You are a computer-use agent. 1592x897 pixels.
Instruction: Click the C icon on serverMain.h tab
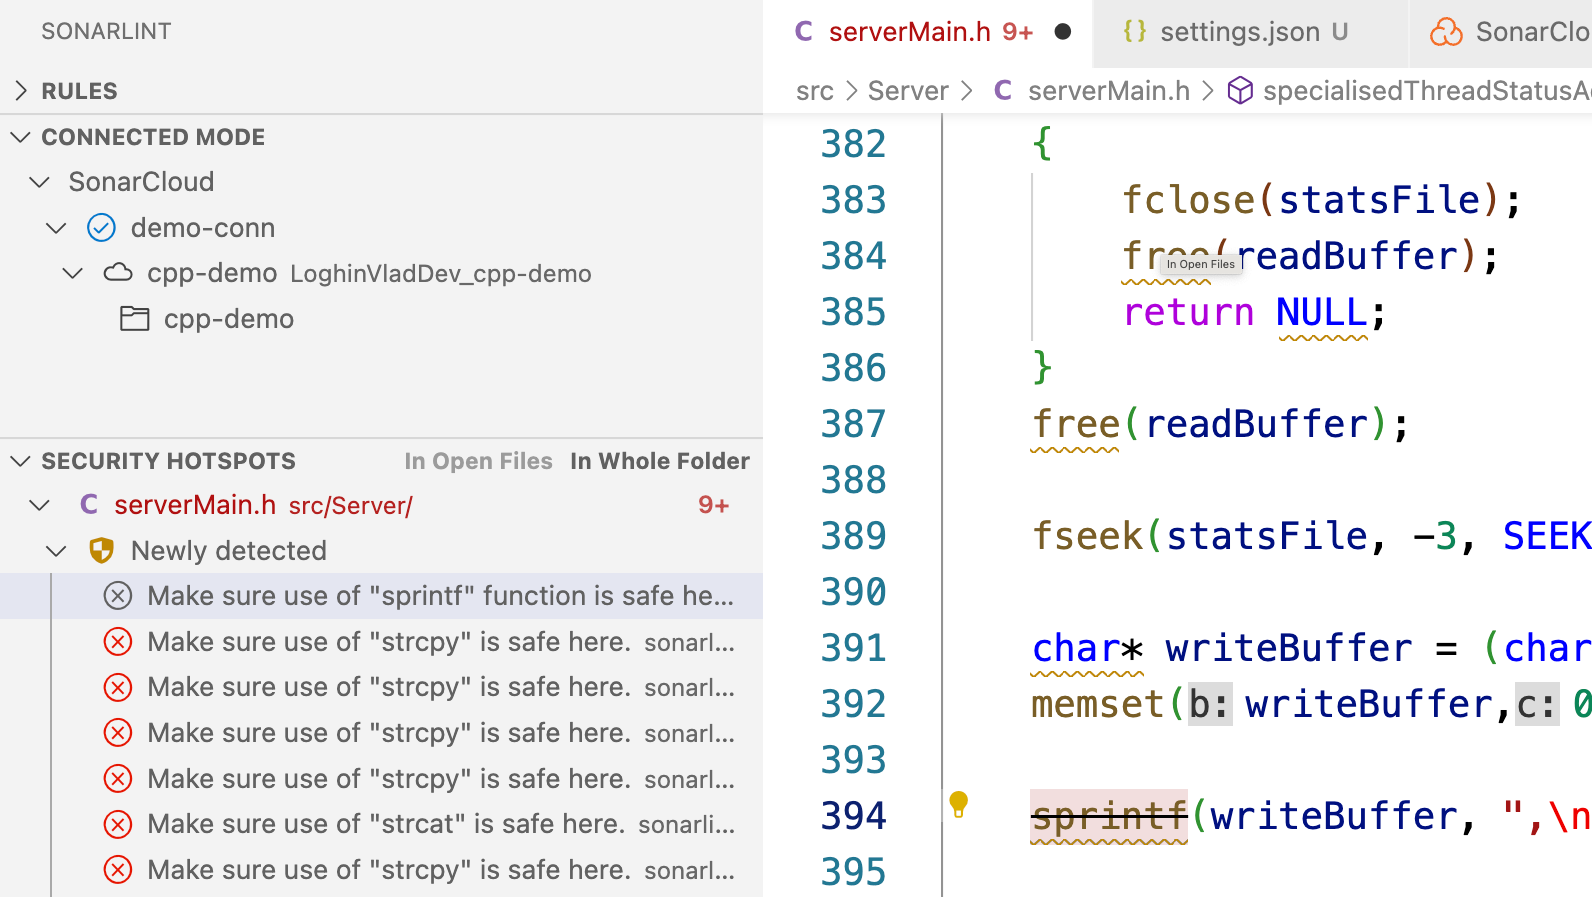tap(804, 32)
